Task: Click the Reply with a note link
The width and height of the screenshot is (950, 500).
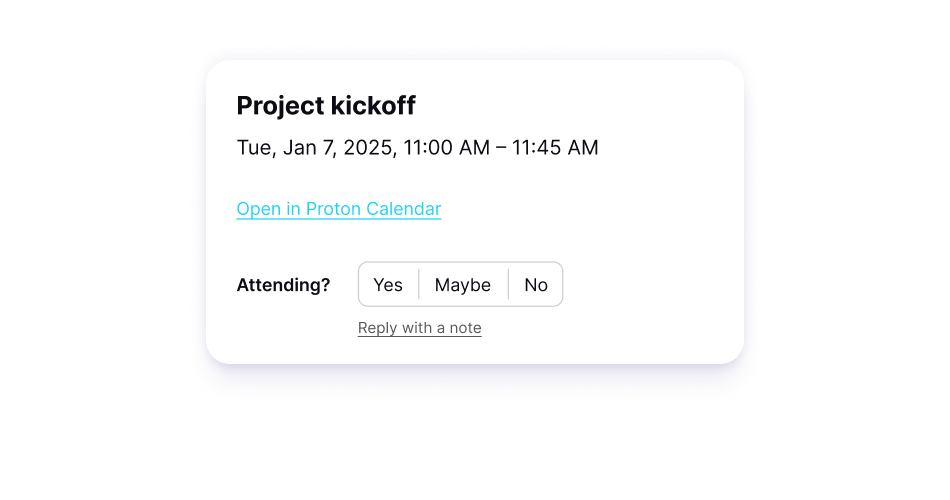Action: point(419,328)
